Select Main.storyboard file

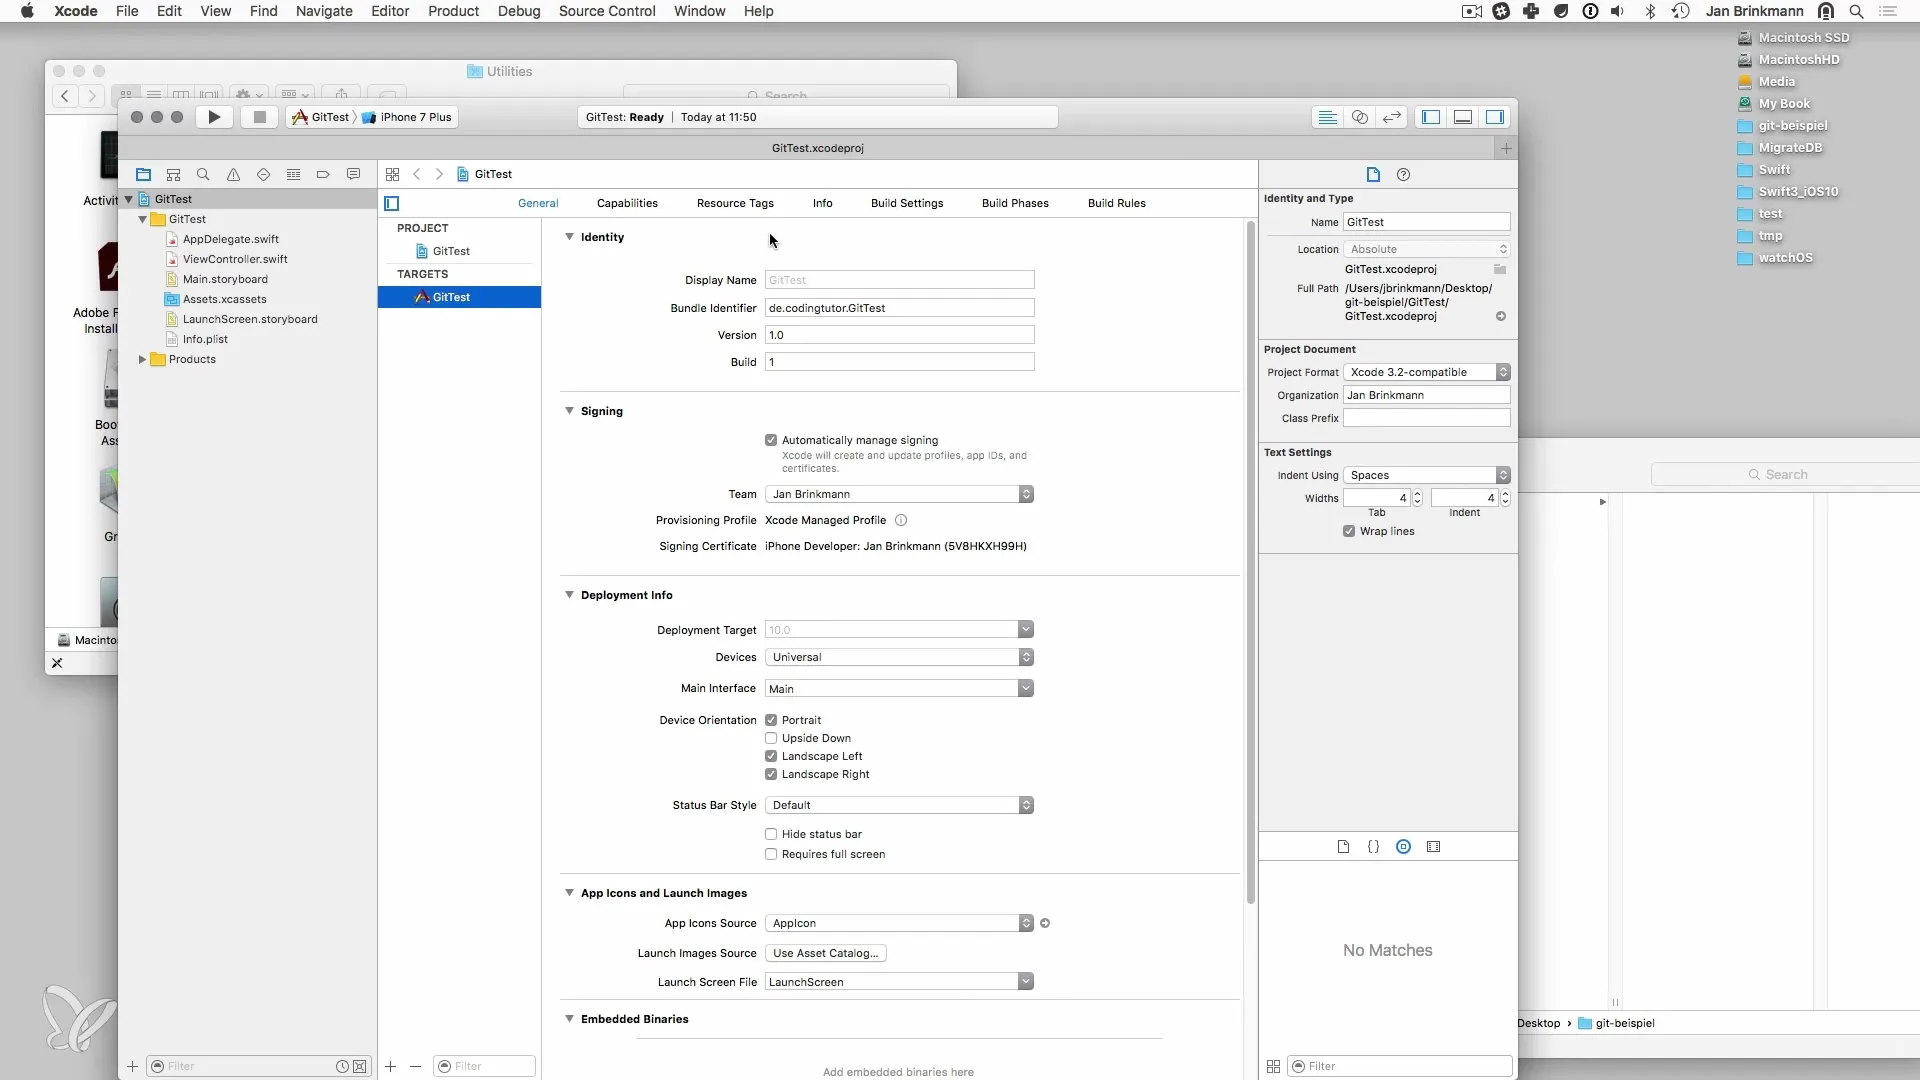(225, 279)
